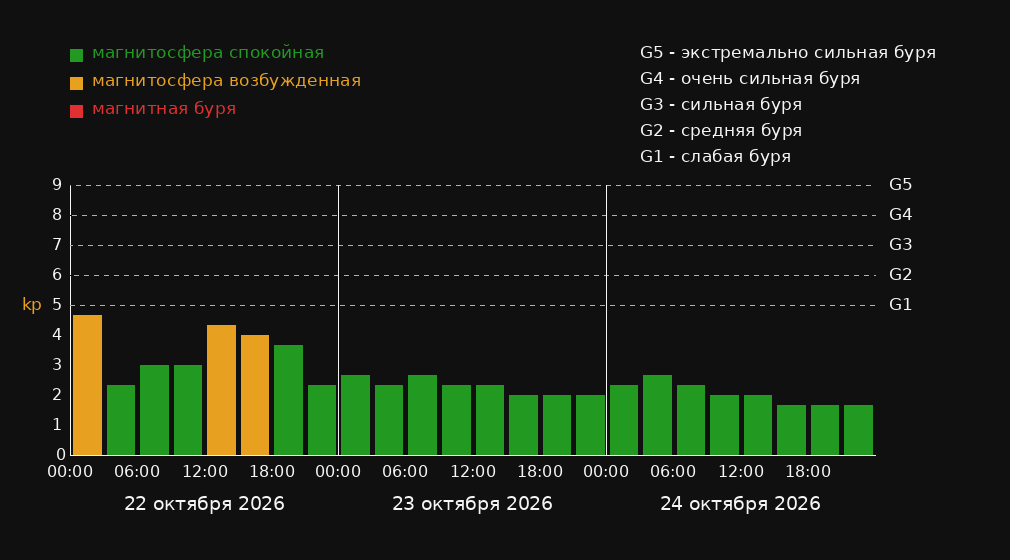Click the y-axis value "0"
Image resolution: width=1010 pixels, height=560 pixels.
(61, 454)
